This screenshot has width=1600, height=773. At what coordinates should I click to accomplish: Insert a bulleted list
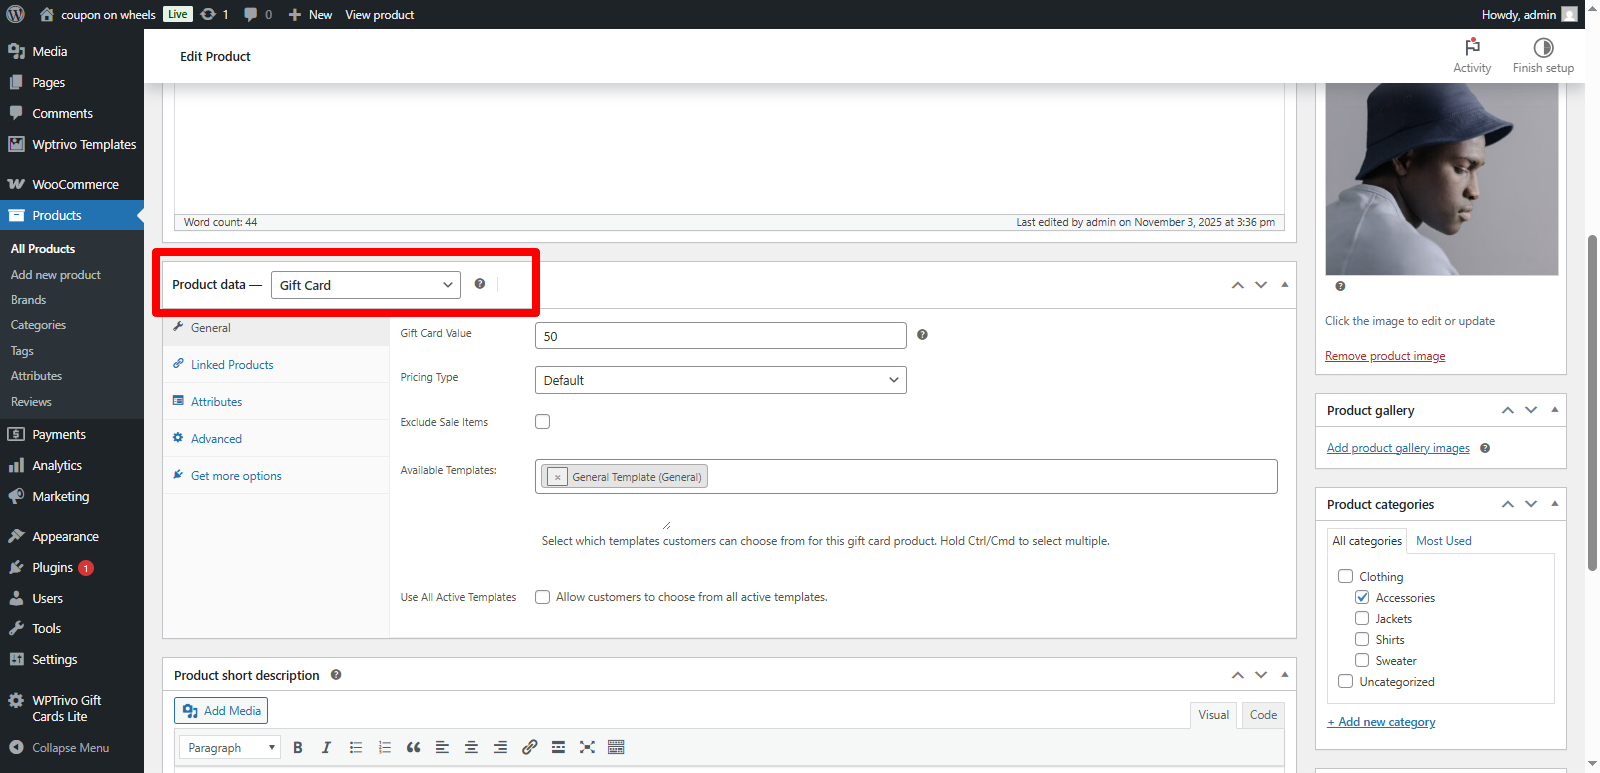pos(355,747)
